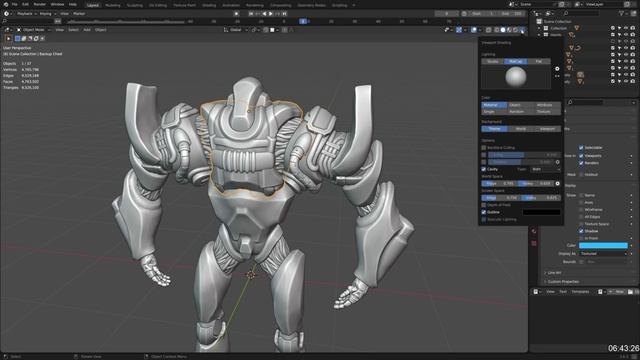The height and width of the screenshot is (360, 640).
Task: Enable Depth of Field checkbox
Action: [x=484, y=205]
